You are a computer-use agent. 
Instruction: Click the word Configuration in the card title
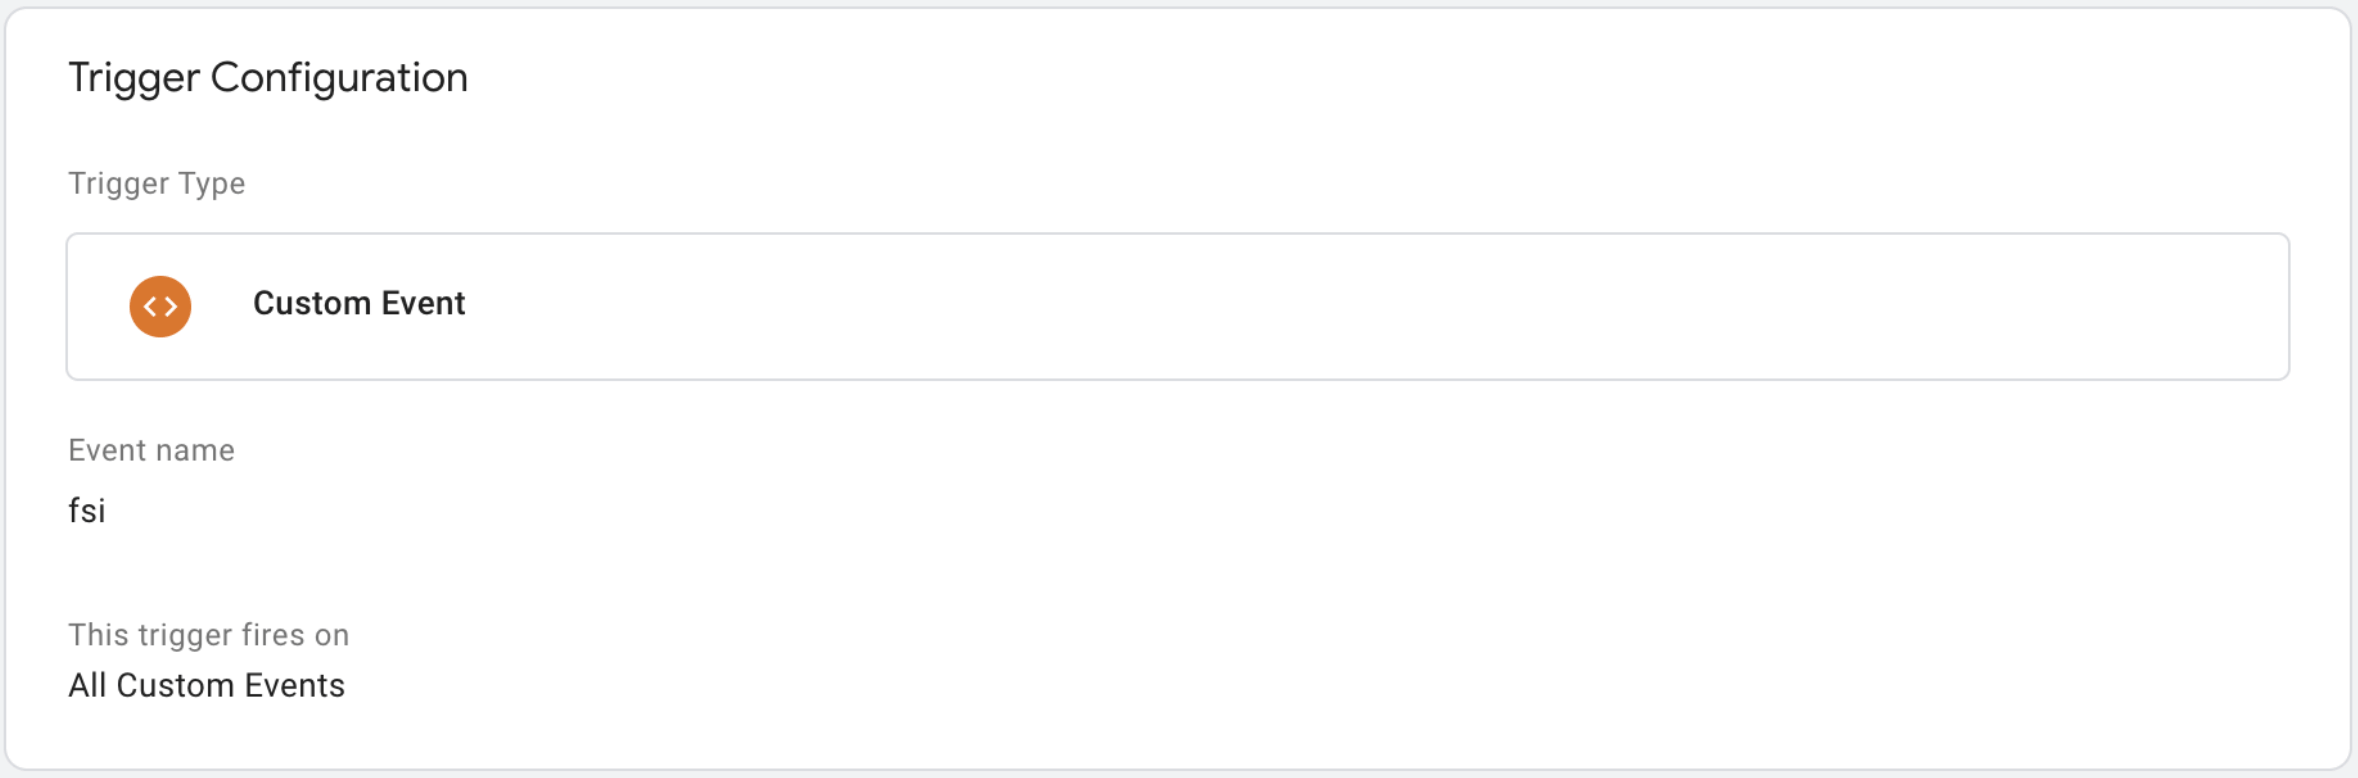click(x=339, y=78)
